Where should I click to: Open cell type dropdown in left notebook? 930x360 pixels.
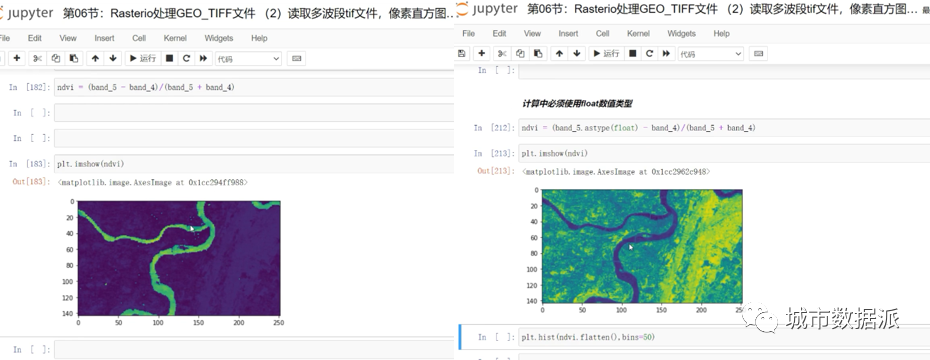(x=248, y=58)
